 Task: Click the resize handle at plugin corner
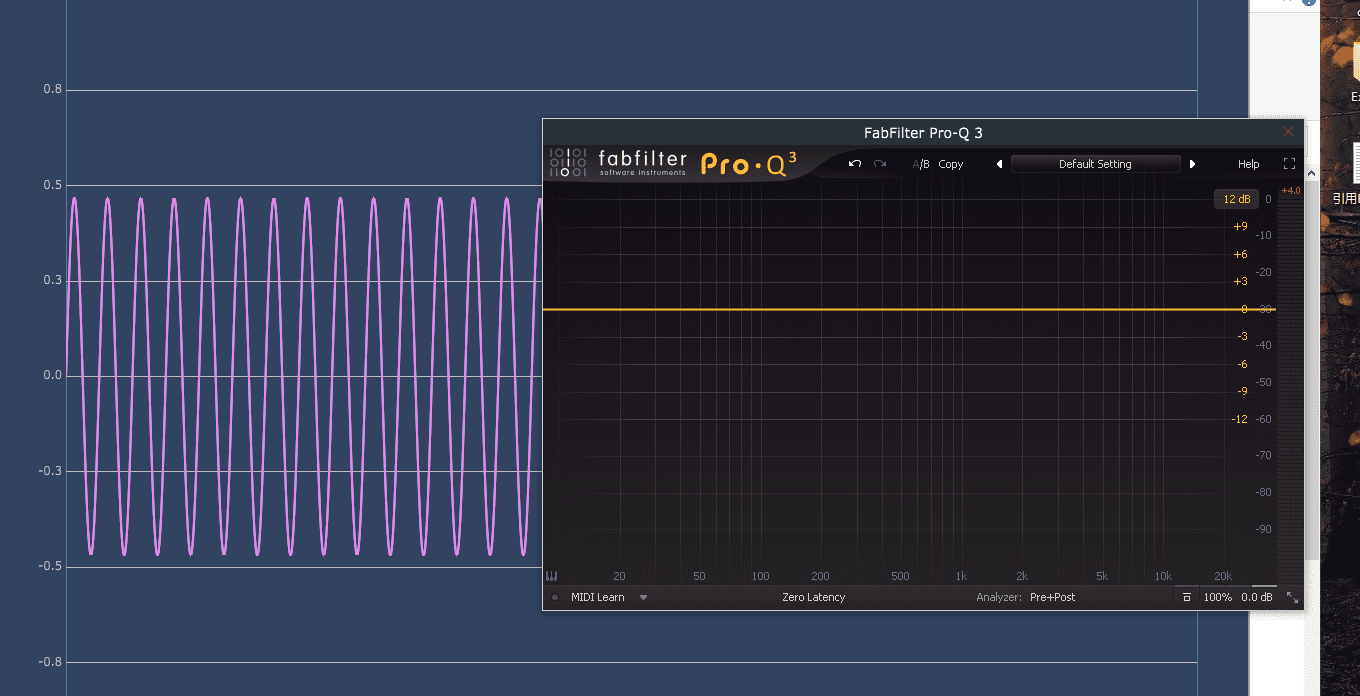pos(1292,597)
